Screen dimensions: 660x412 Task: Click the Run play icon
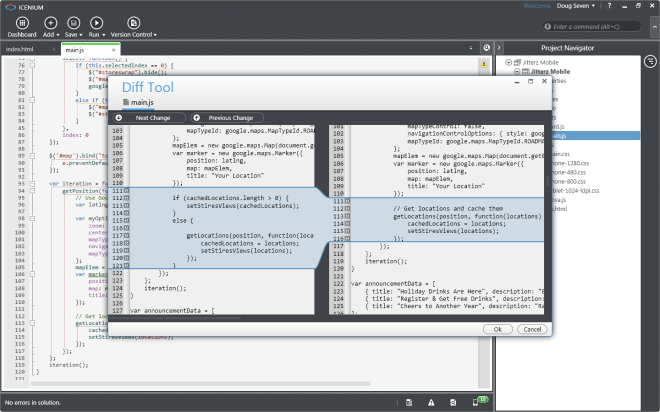96,23
